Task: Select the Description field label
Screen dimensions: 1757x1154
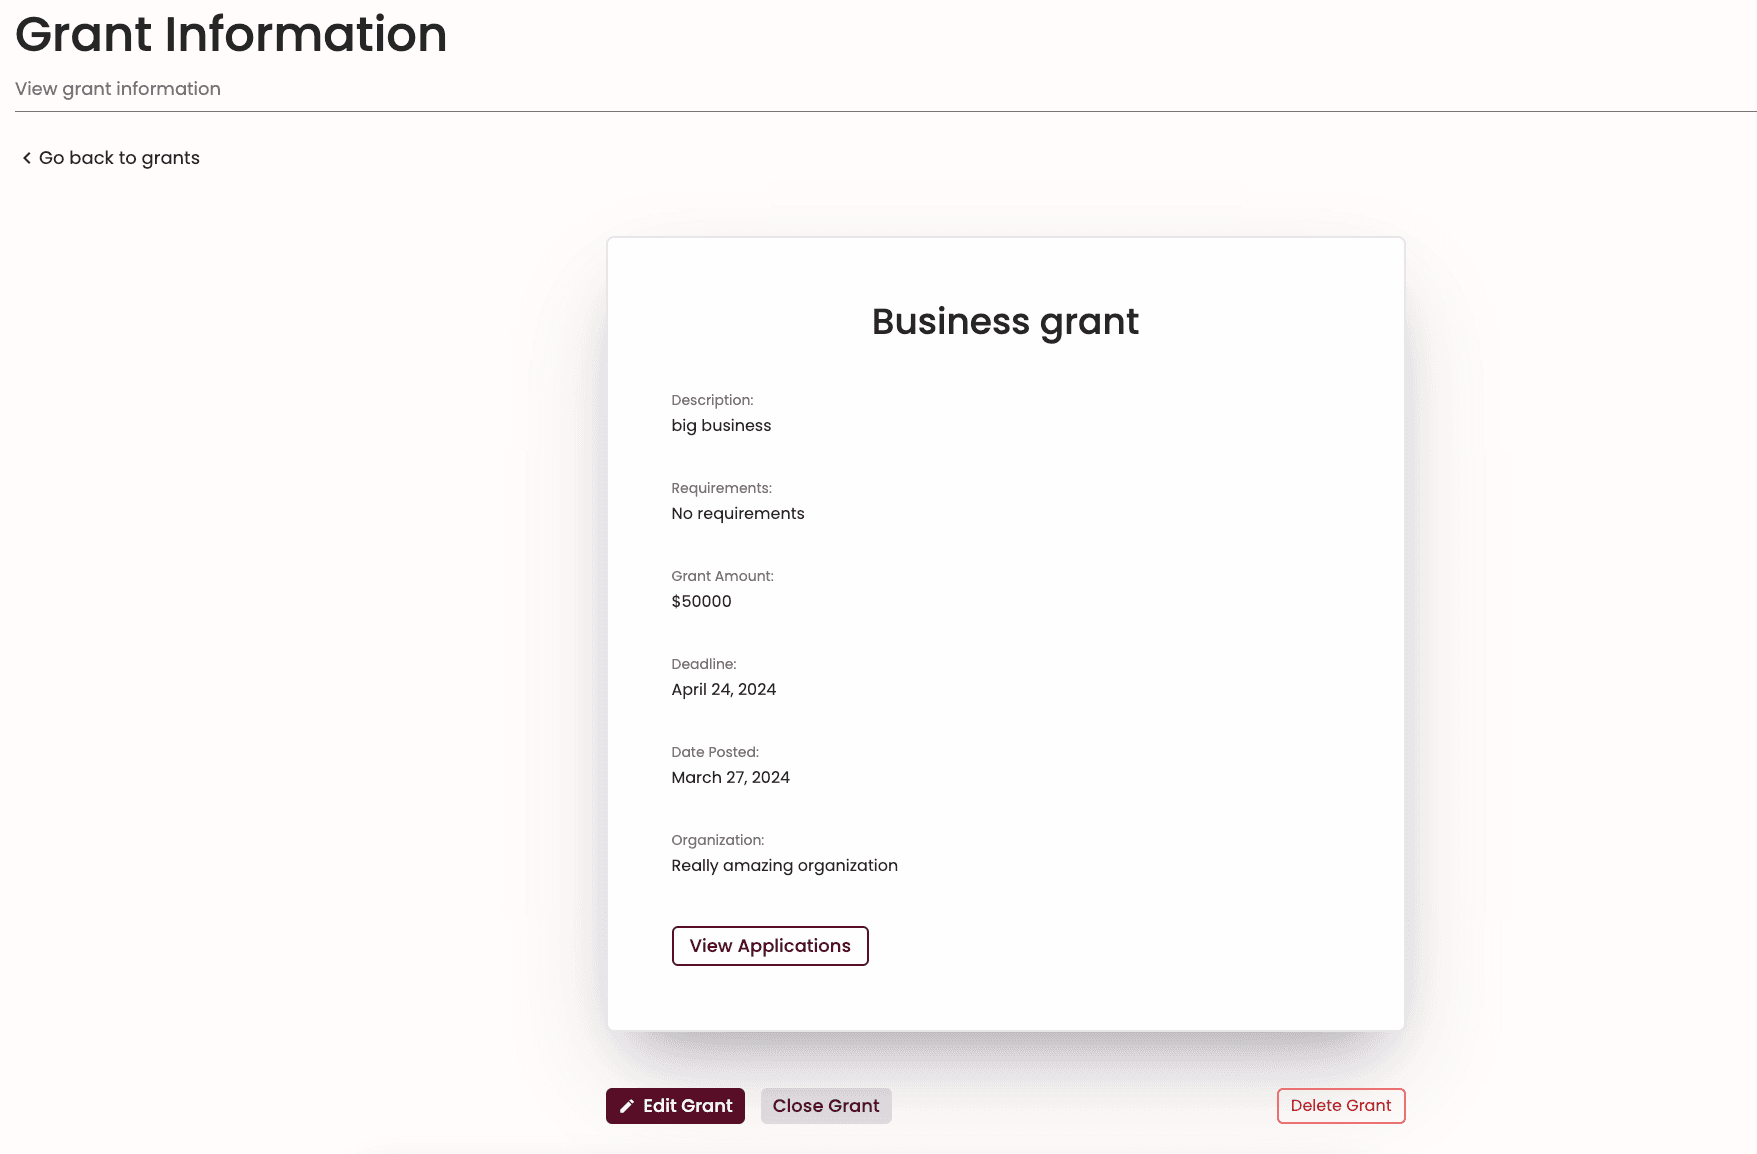Action: [712, 400]
